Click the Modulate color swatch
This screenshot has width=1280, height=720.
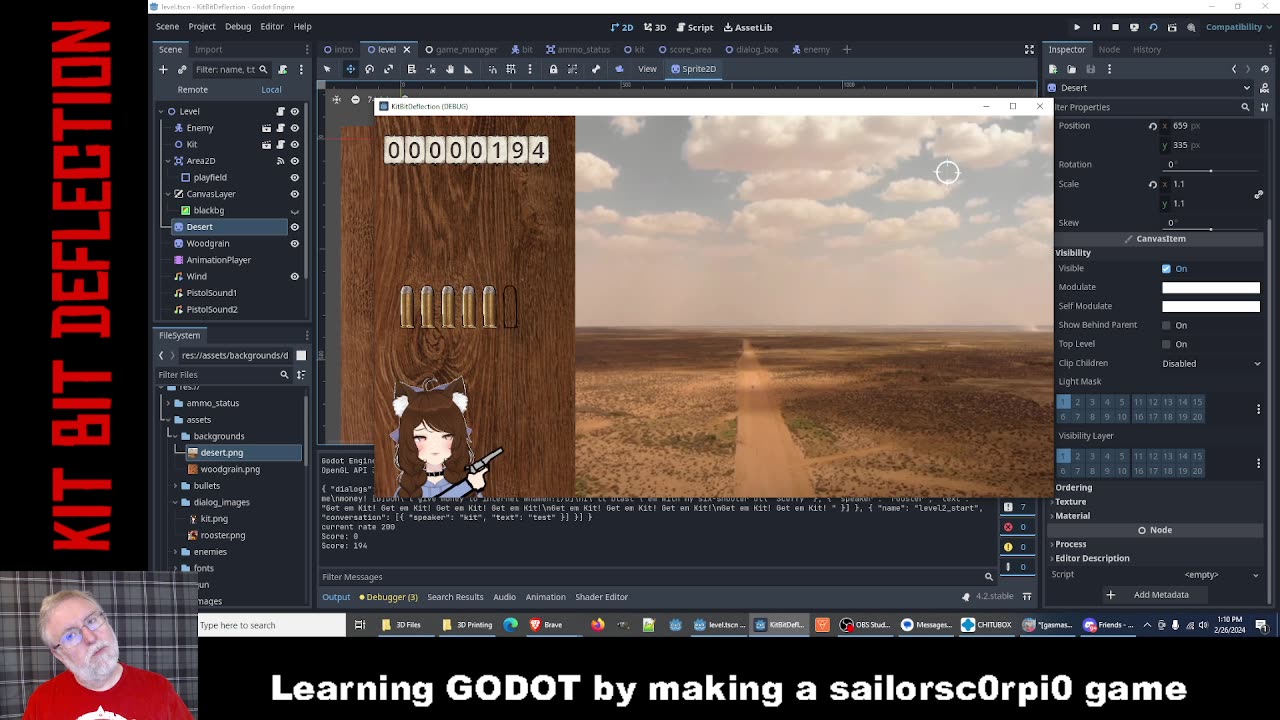pos(1211,287)
